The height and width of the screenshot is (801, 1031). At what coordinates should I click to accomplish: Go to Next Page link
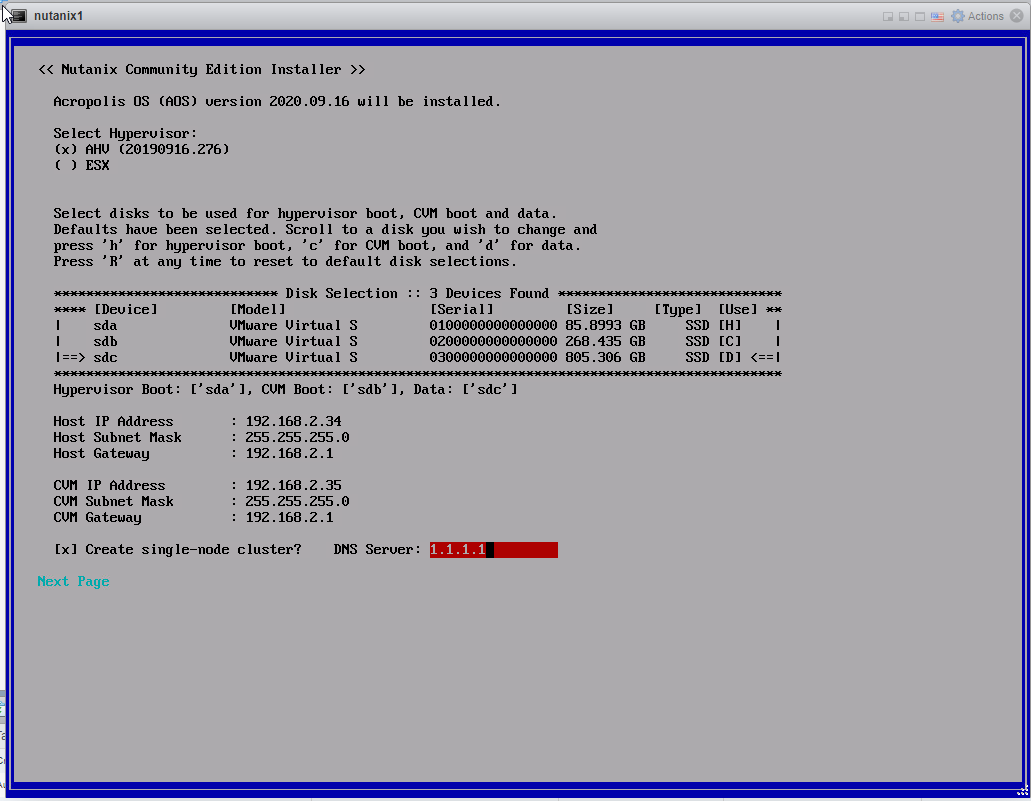tap(73, 581)
